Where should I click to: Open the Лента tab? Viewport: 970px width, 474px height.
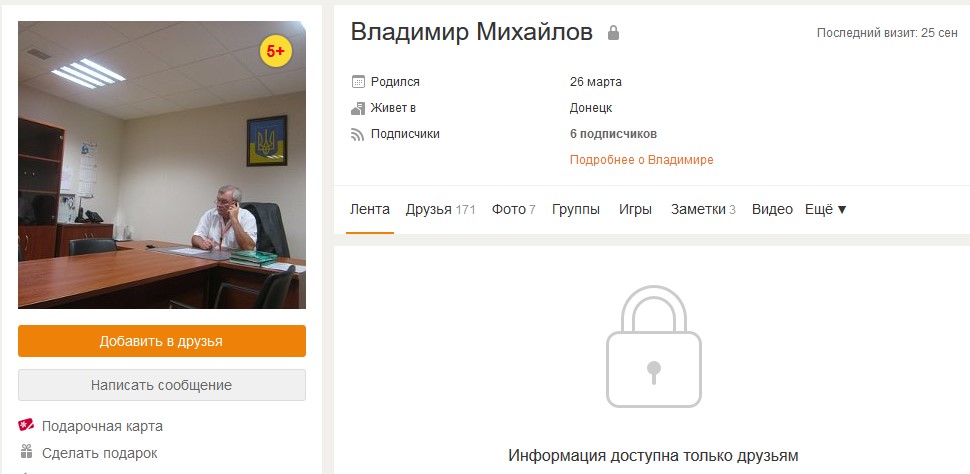pos(370,209)
